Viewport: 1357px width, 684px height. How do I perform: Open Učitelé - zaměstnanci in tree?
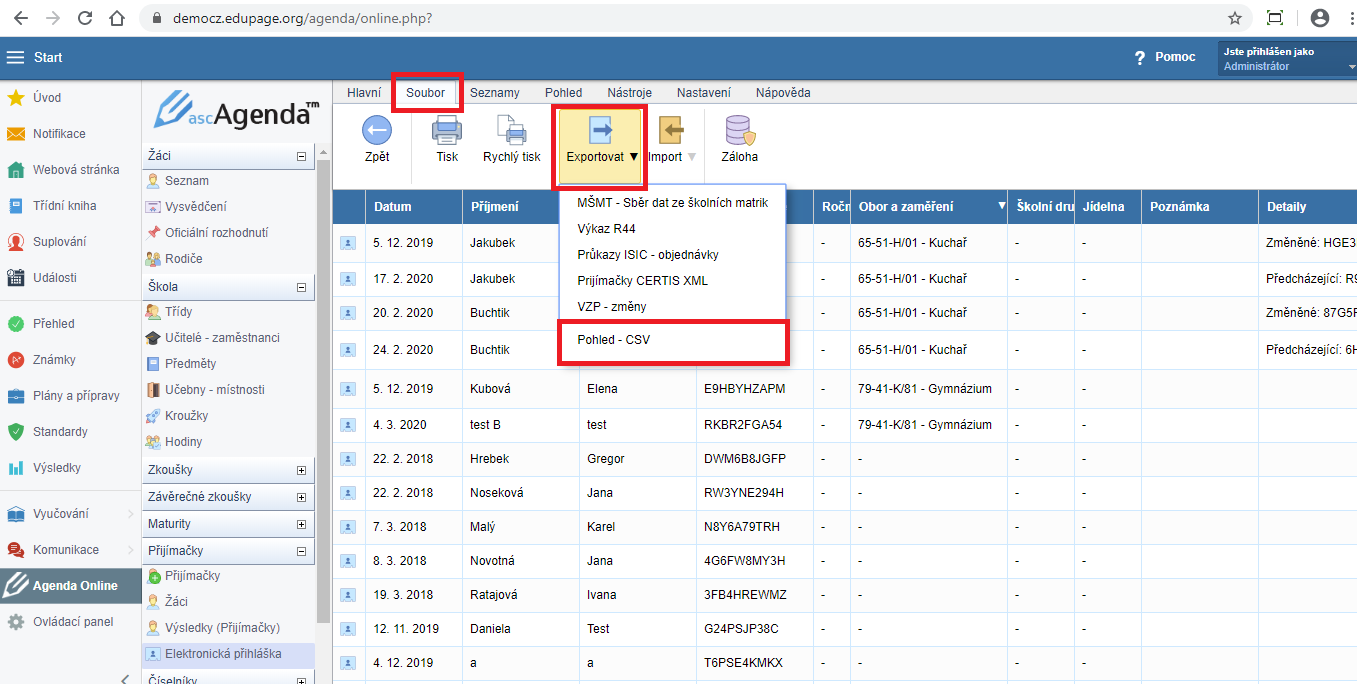[222, 338]
